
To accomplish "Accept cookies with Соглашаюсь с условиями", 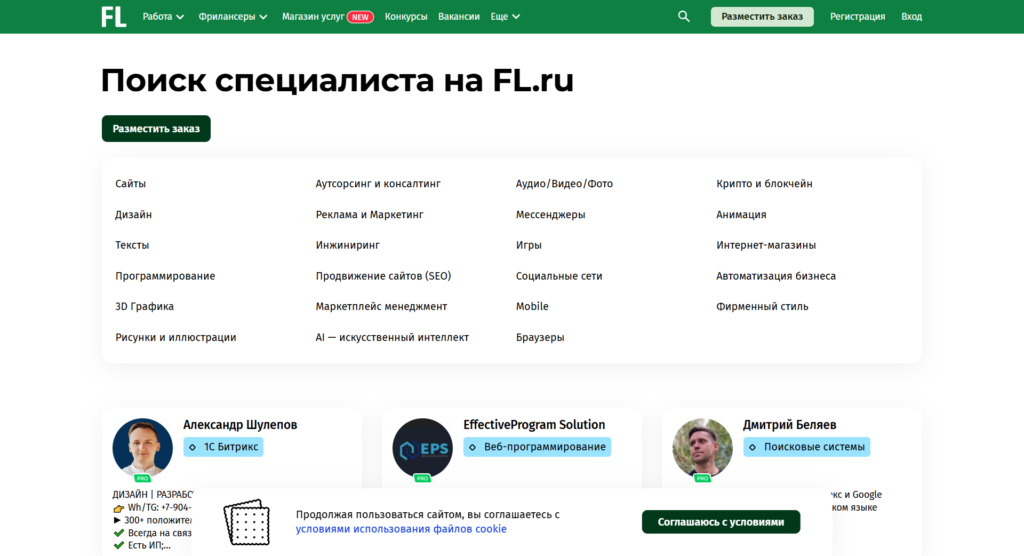I will pyautogui.click(x=720, y=522).
